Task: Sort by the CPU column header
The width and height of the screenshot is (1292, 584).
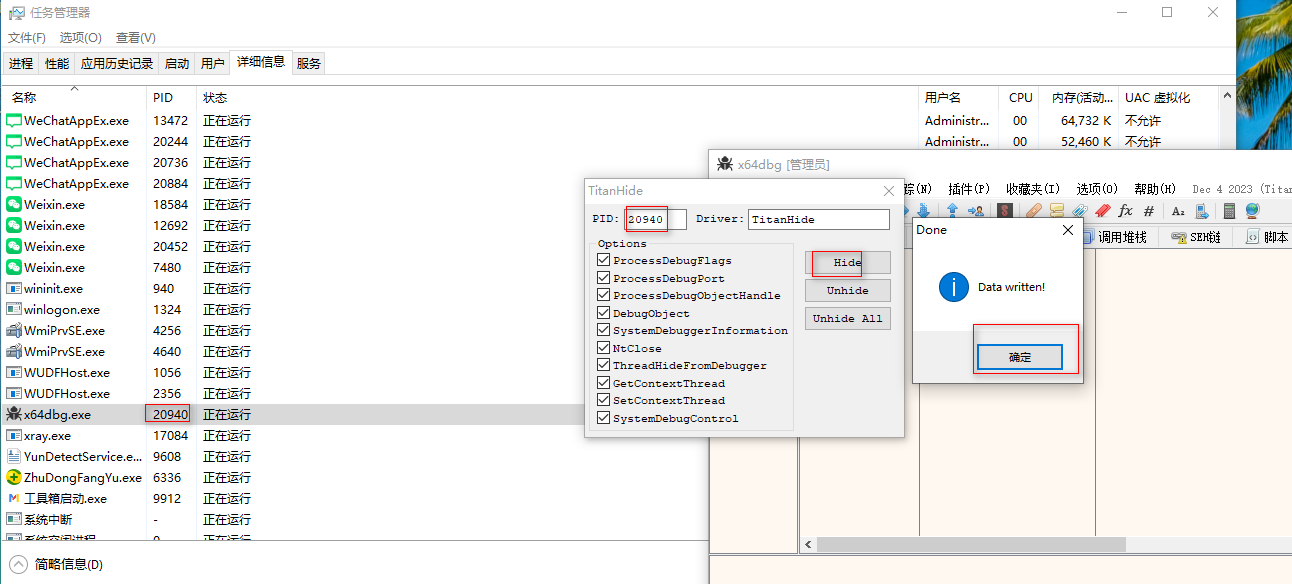Action: (x=1021, y=97)
